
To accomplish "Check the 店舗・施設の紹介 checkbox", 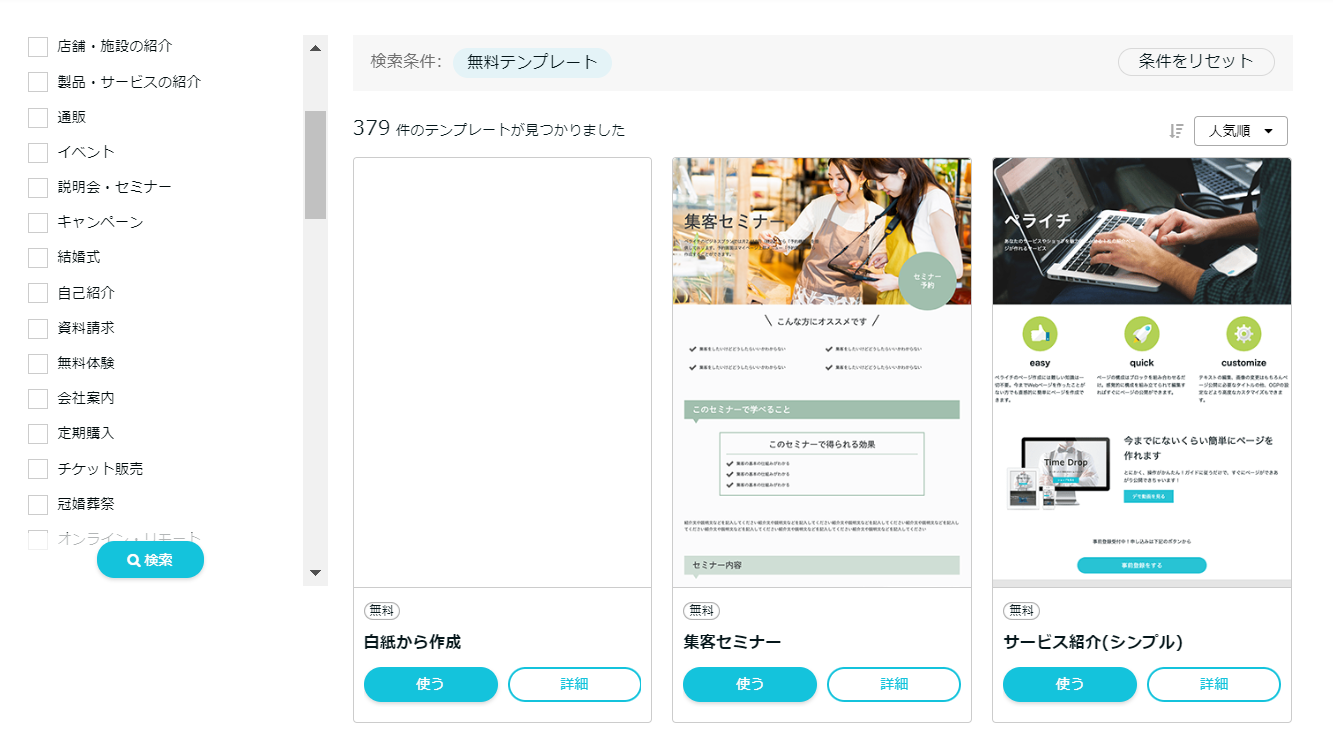I will pos(38,47).
